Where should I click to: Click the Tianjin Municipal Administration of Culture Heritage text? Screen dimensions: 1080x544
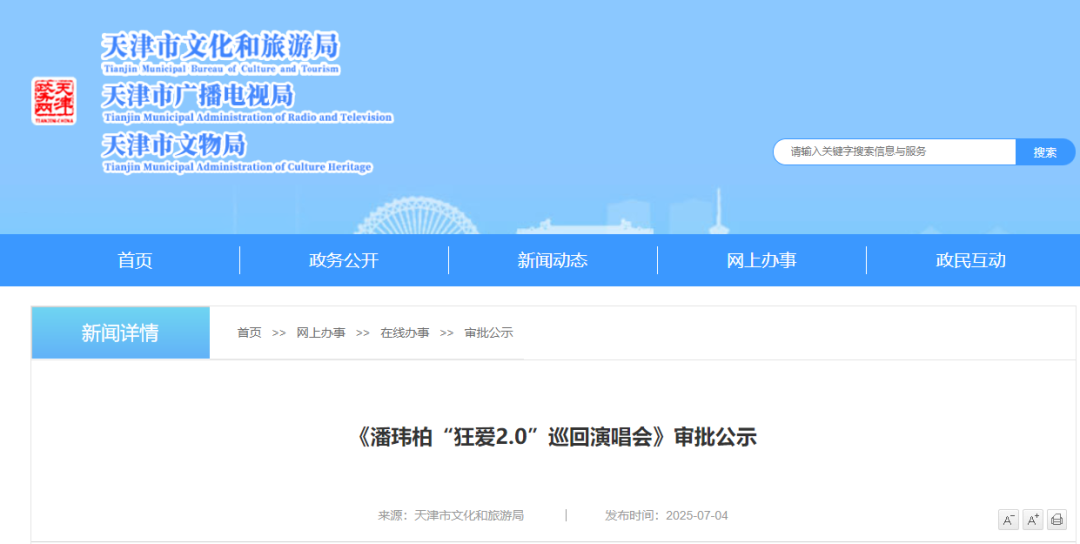pos(238,167)
